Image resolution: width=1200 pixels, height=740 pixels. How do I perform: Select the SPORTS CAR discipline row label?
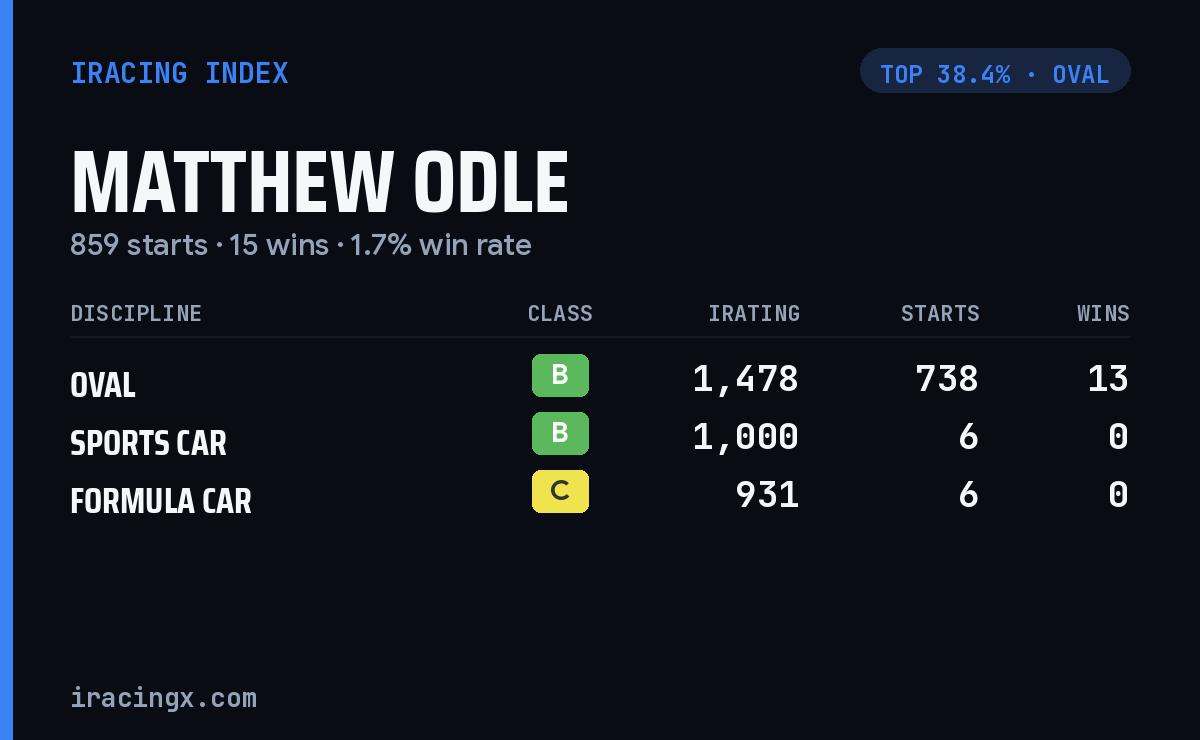click(x=148, y=443)
